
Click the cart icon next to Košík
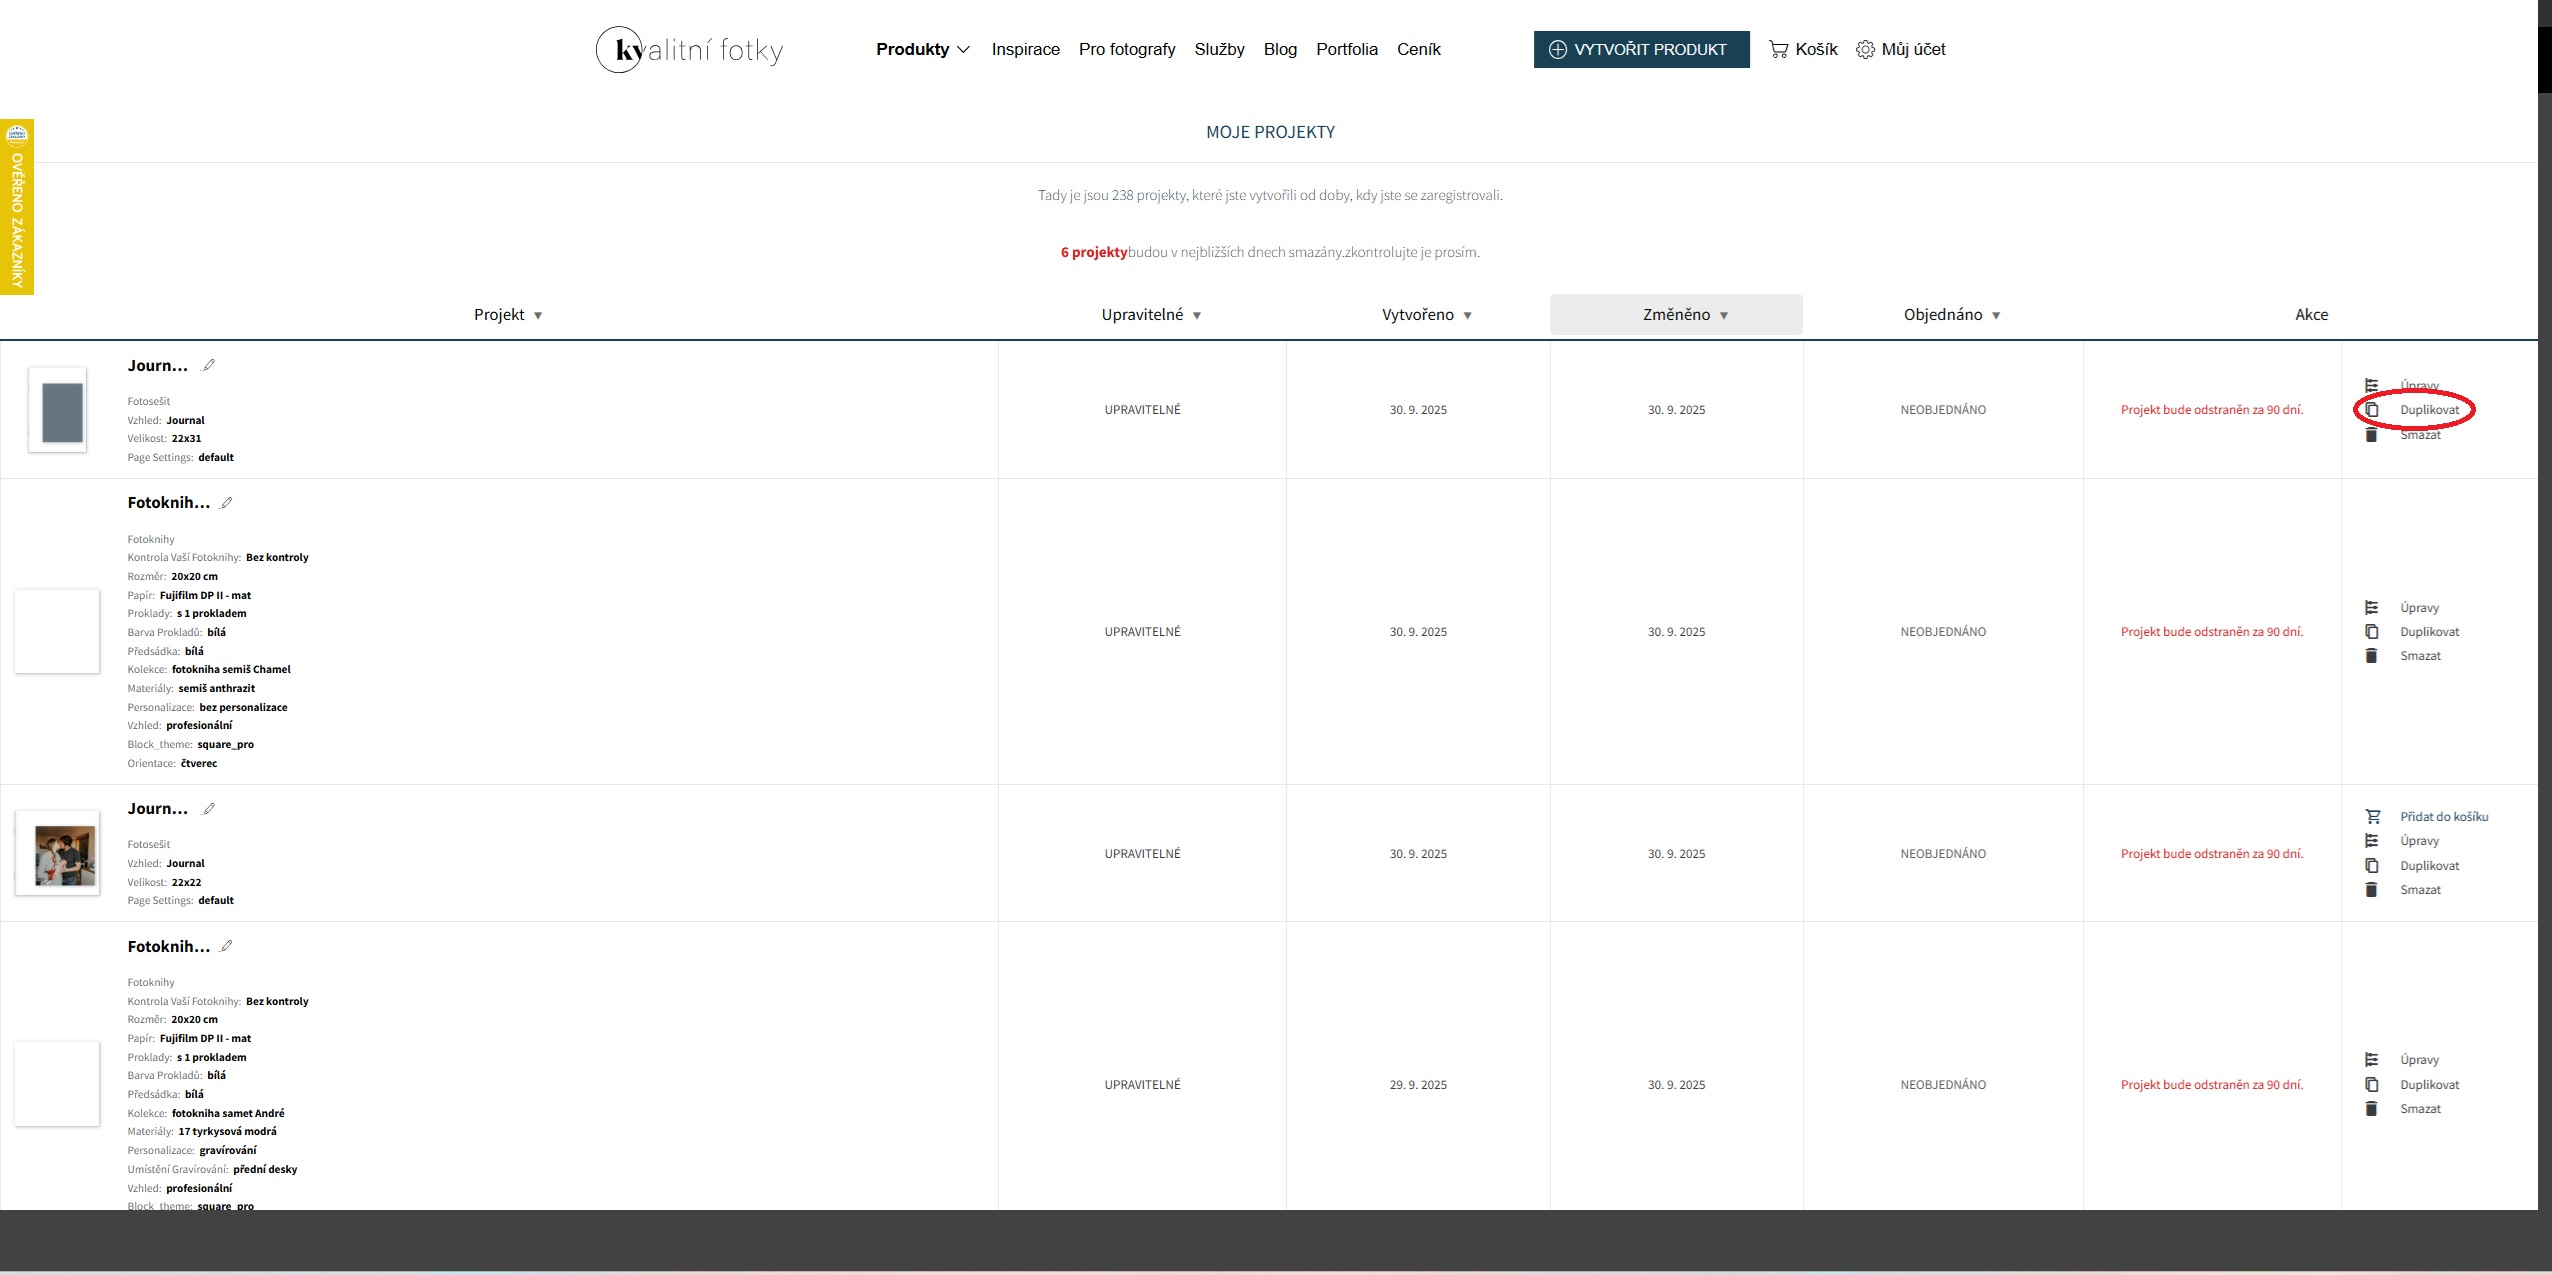(x=1778, y=49)
